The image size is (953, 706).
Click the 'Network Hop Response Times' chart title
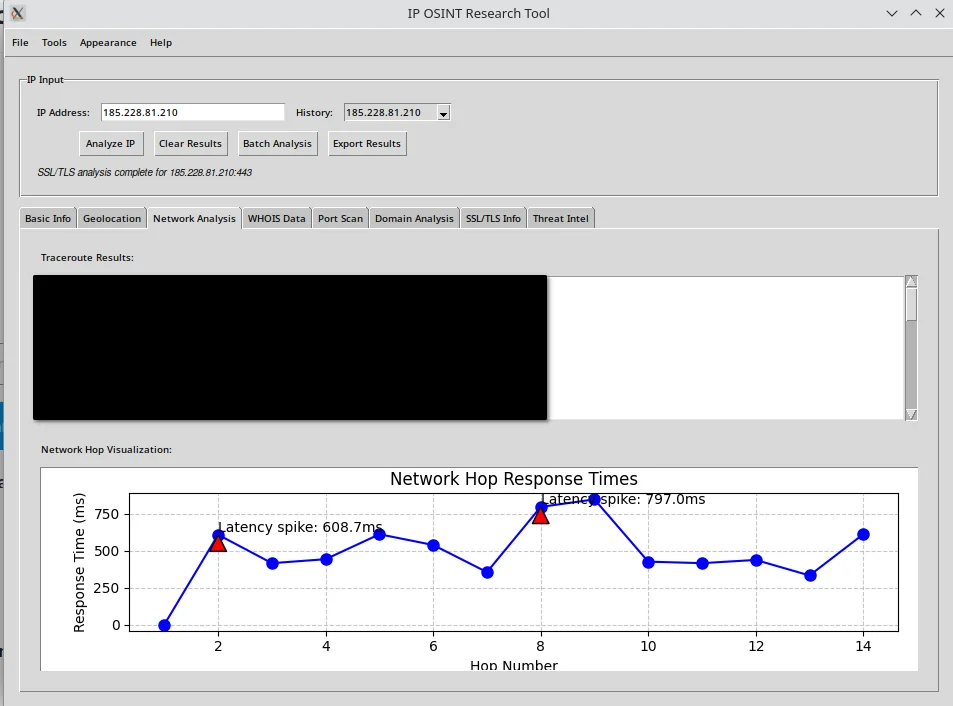(x=514, y=479)
